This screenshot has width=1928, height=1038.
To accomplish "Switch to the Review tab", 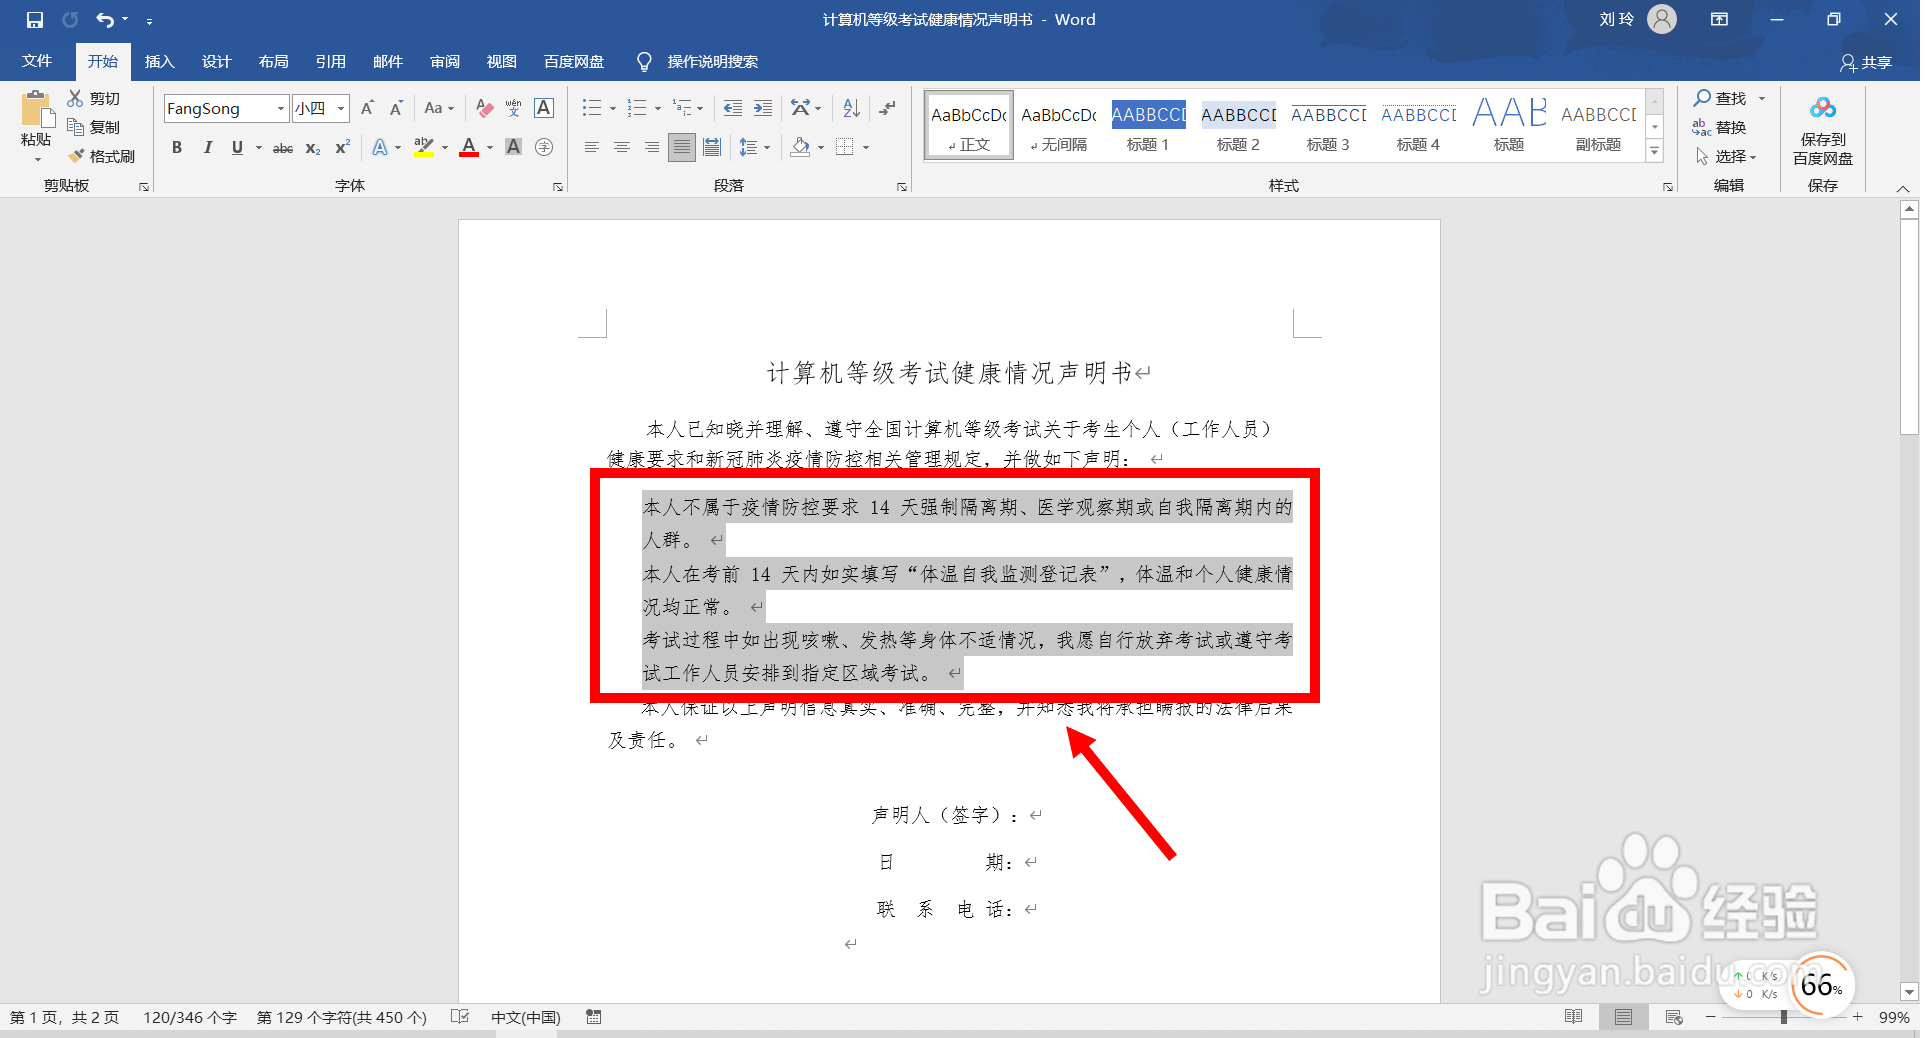I will click(x=445, y=61).
